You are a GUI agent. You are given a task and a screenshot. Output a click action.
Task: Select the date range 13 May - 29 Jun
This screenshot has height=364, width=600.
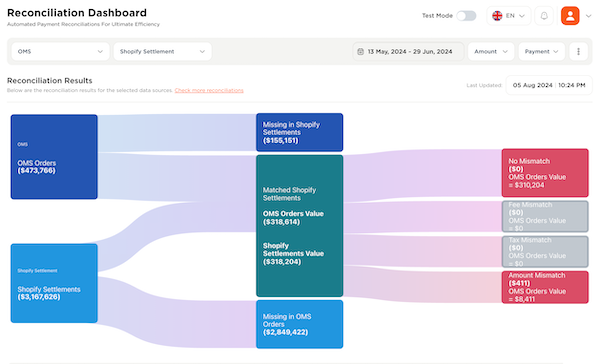pos(408,51)
